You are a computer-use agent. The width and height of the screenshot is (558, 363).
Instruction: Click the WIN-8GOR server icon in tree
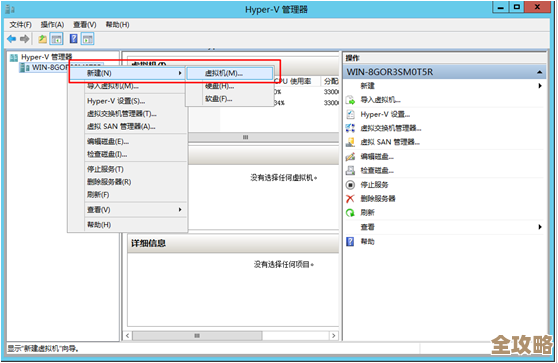25,67
